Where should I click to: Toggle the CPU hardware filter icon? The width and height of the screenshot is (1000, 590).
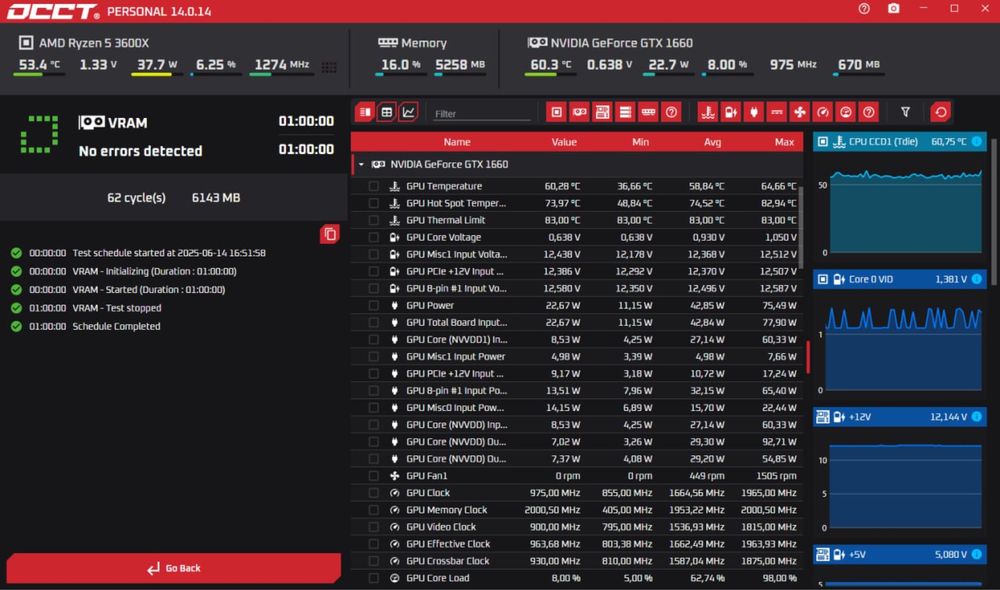[557, 112]
